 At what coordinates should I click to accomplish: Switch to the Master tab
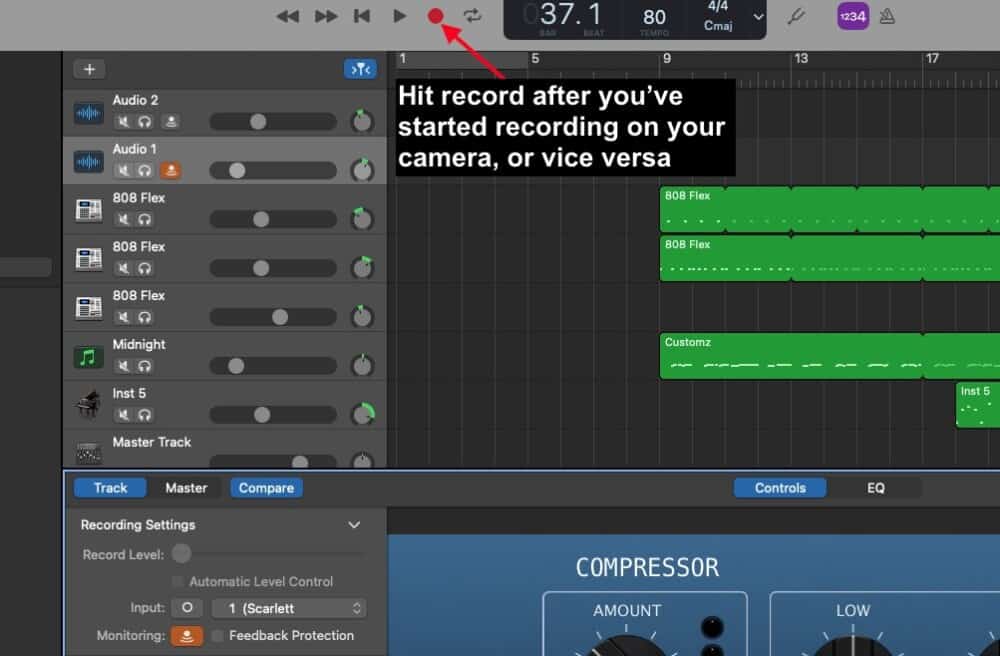tap(186, 488)
